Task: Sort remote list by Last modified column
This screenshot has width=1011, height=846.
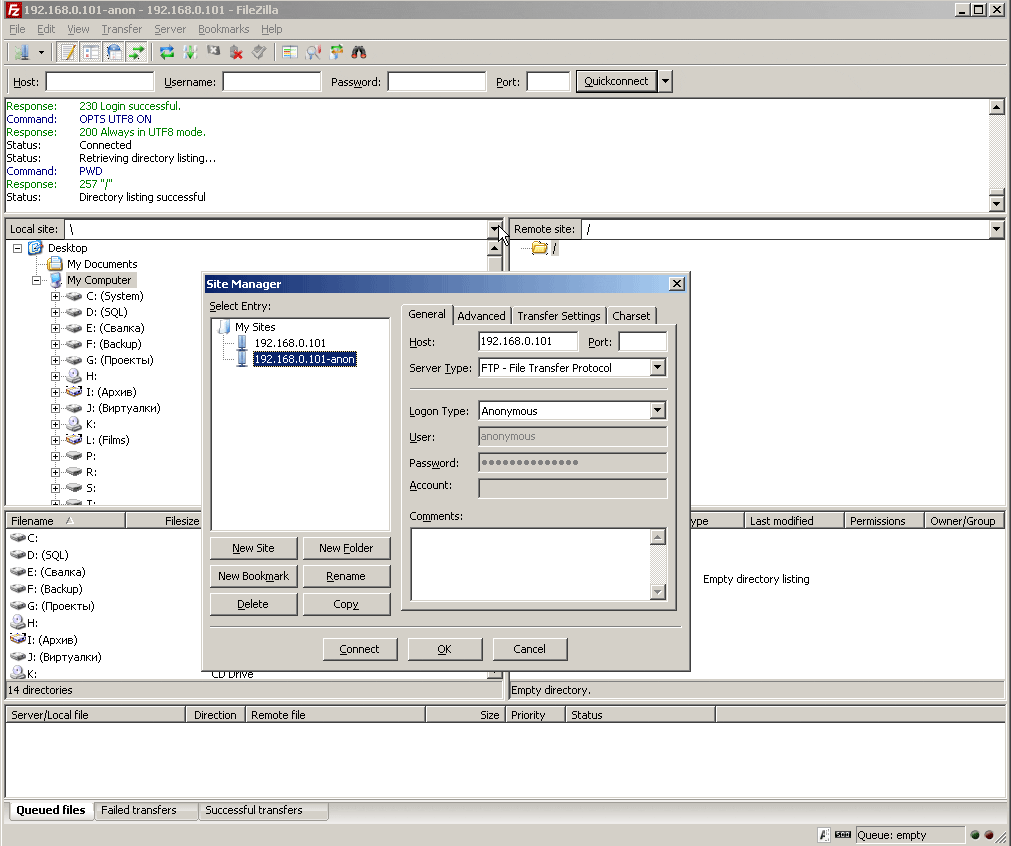Action: point(794,521)
